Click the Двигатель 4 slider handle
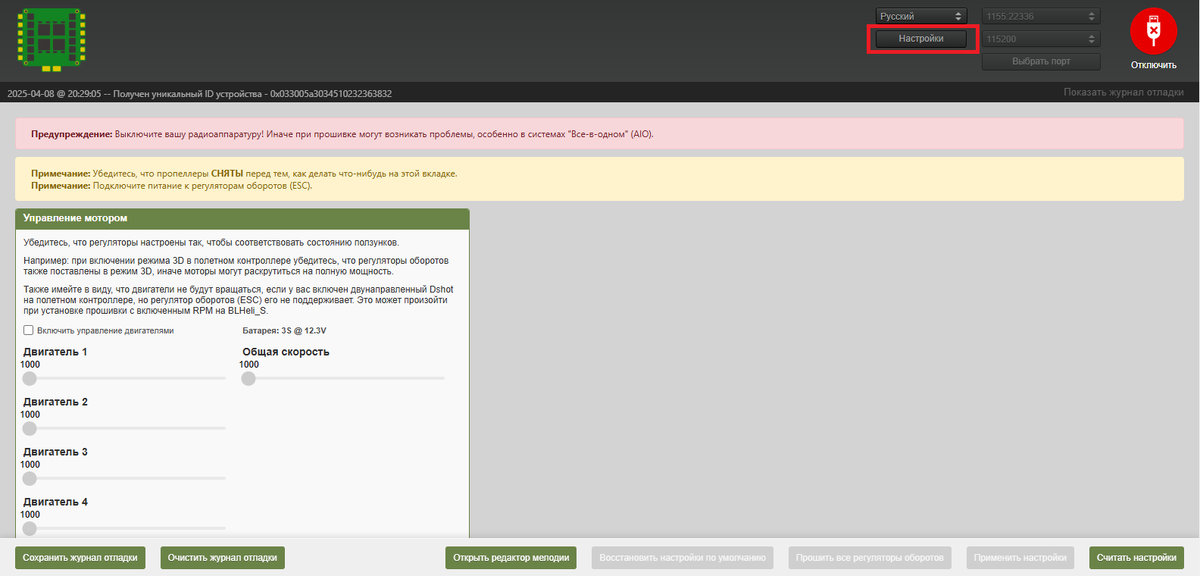This screenshot has width=1200, height=576. click(x=30, y=528)
